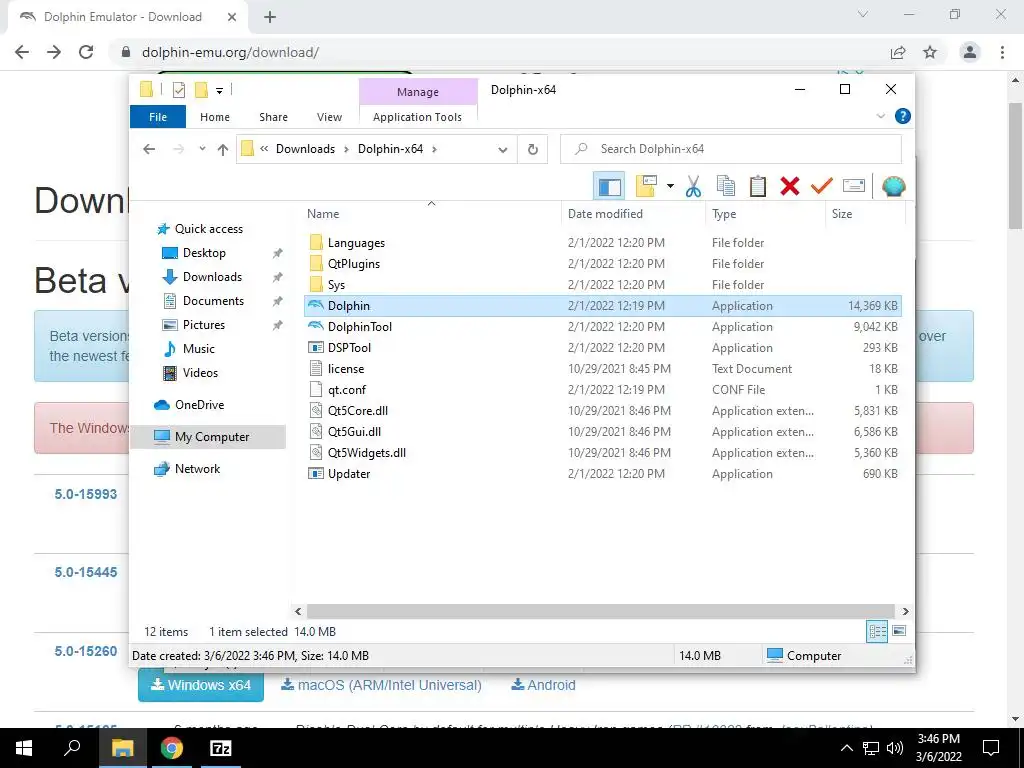Toggle the preview pane layout icon
This screenshot has height=768, width=1024.
pos(609,187)
